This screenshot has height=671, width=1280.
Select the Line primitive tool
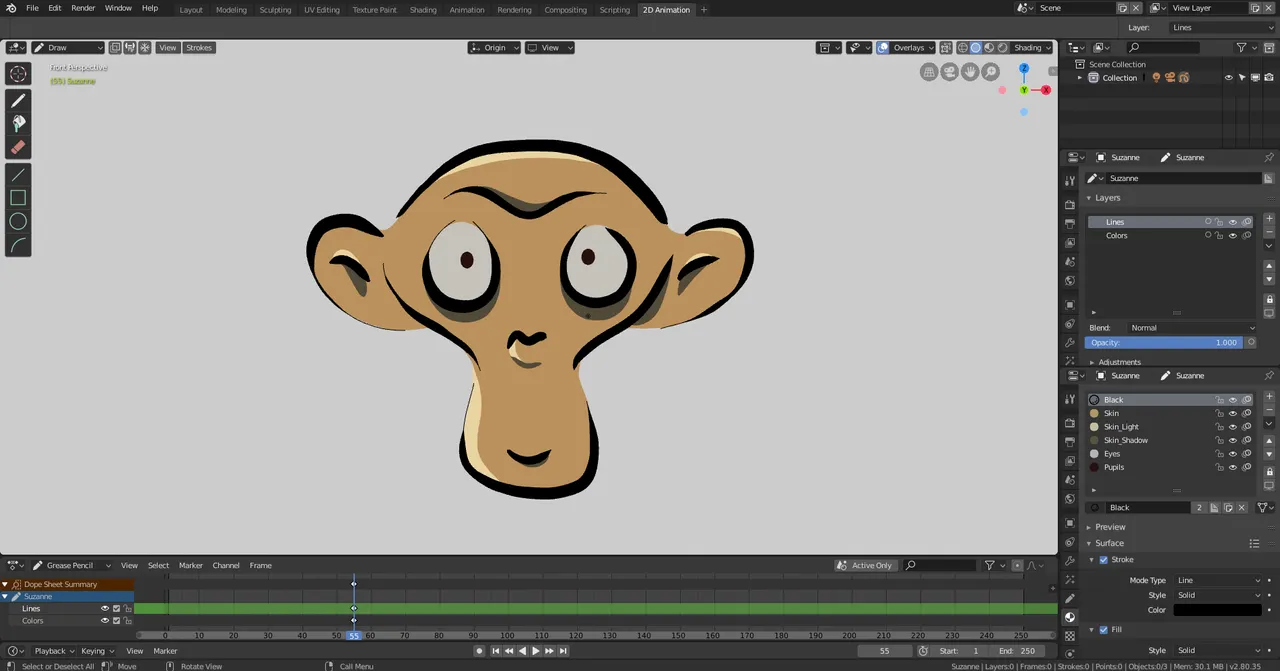pyautogui.click(x=18, y=175)
